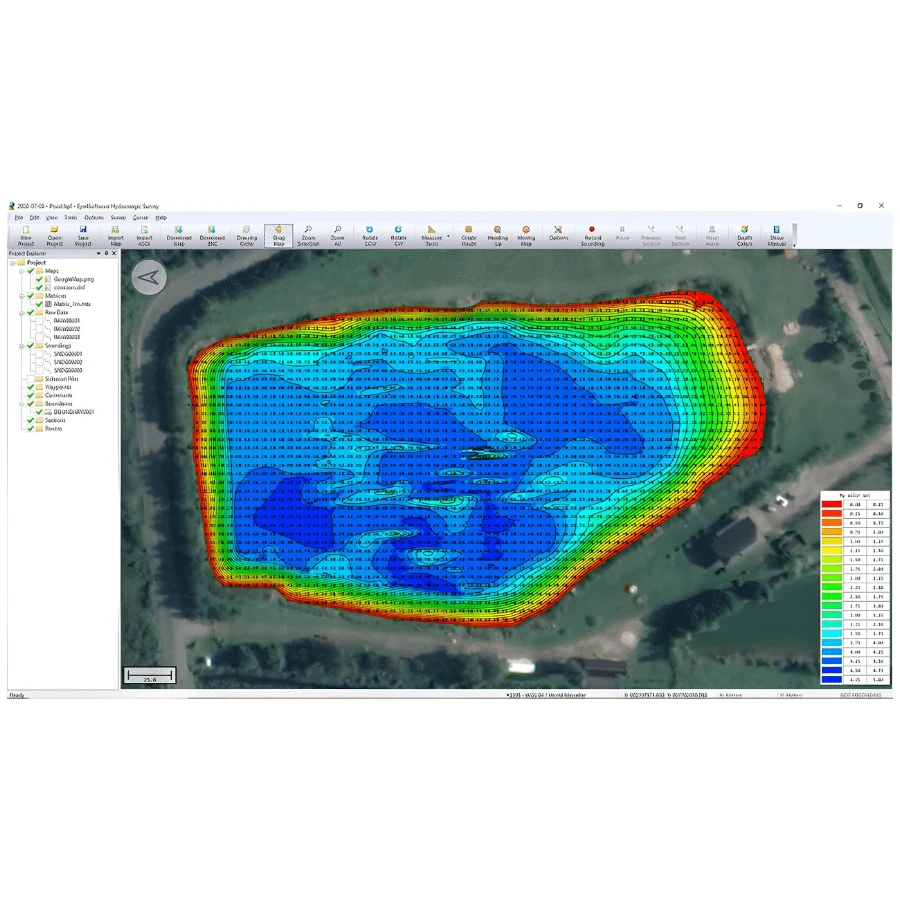
Task: Open the Options menu
Action: click(94, 218)
